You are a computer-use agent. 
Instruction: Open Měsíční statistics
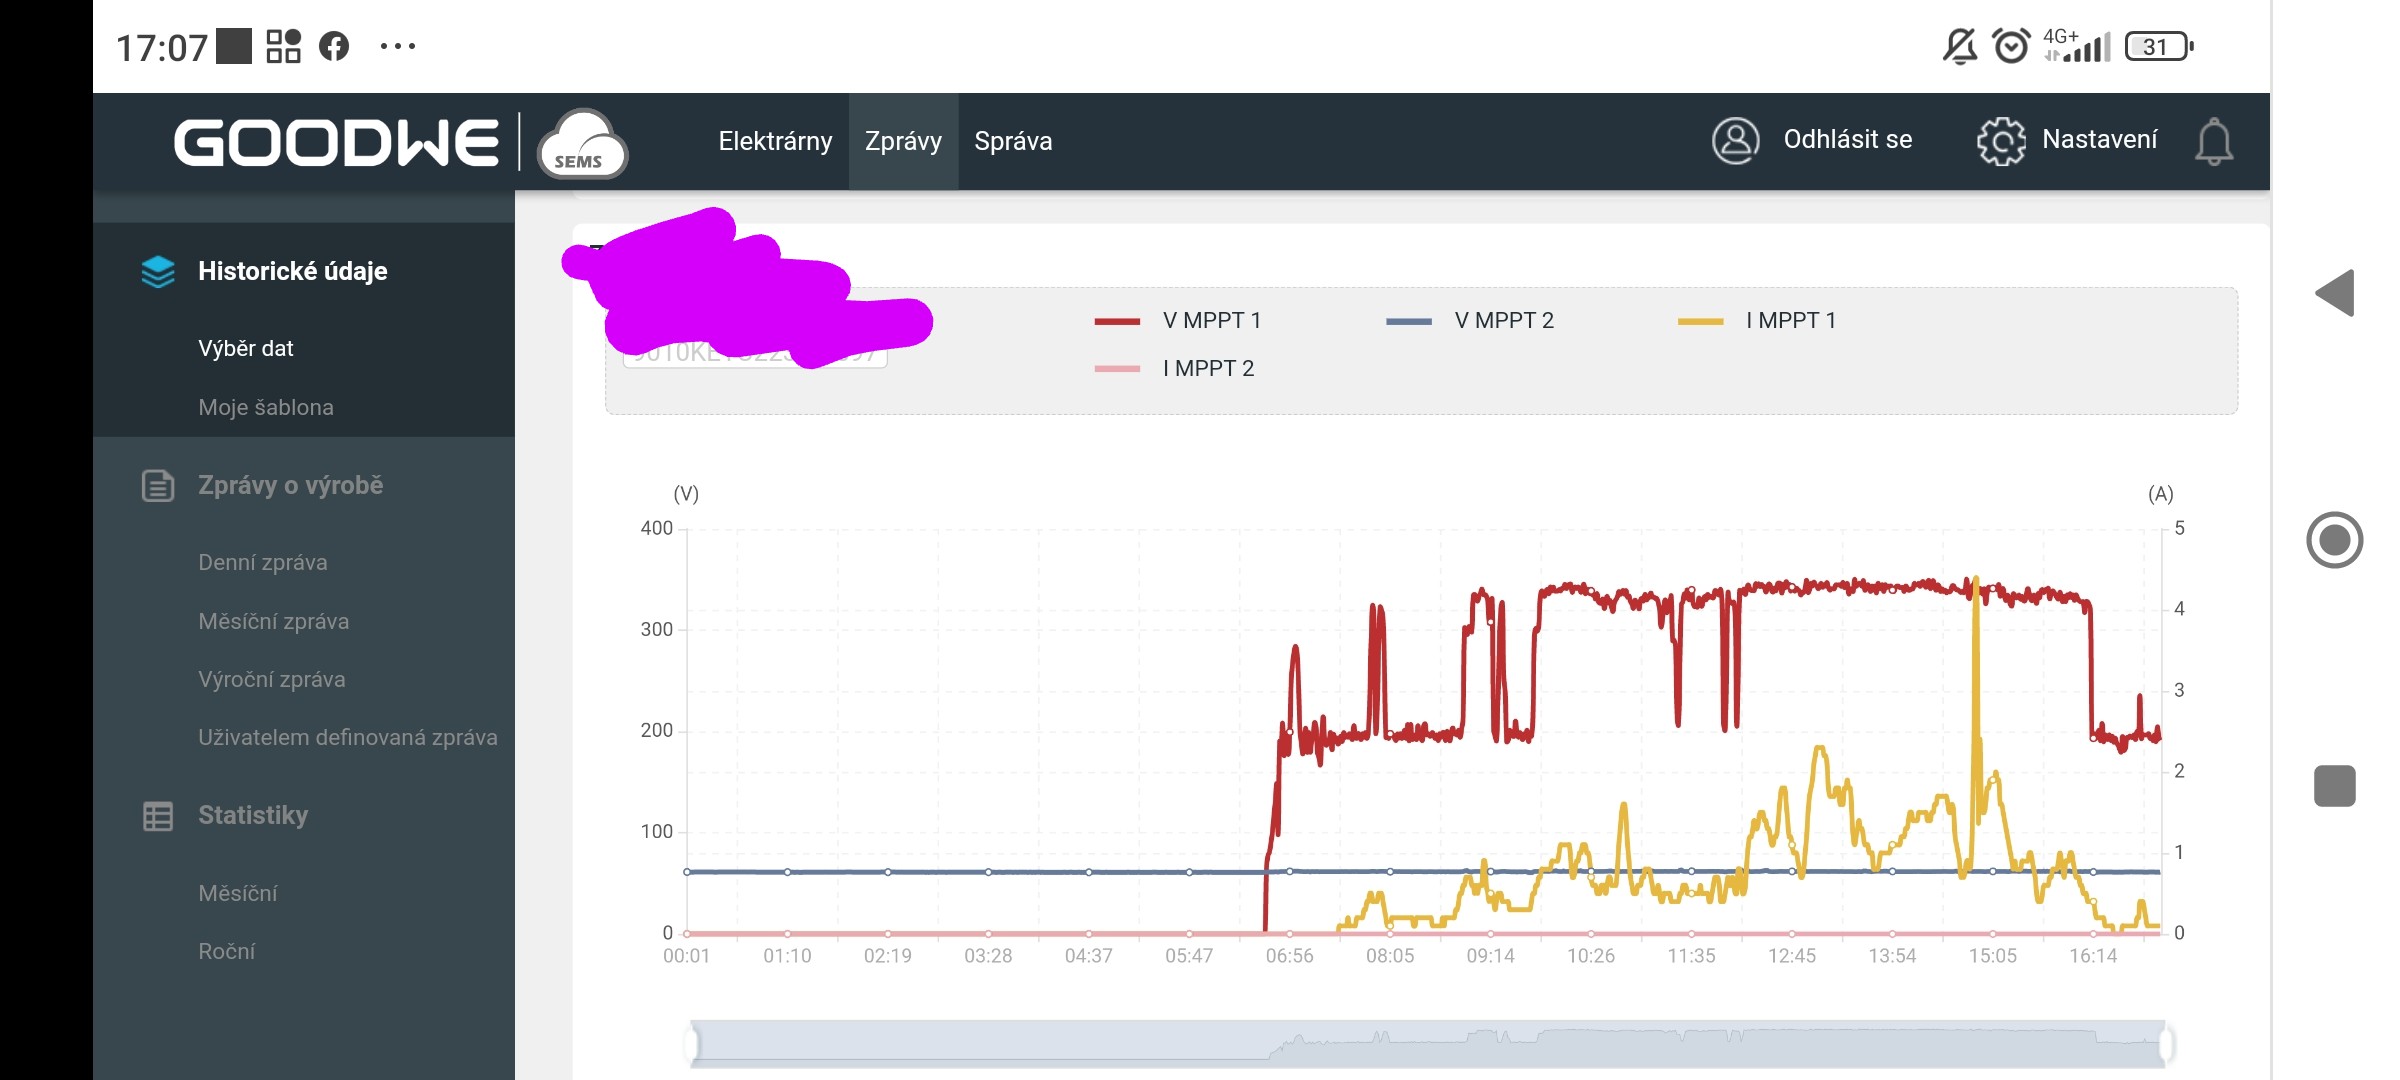coord(238,893)
